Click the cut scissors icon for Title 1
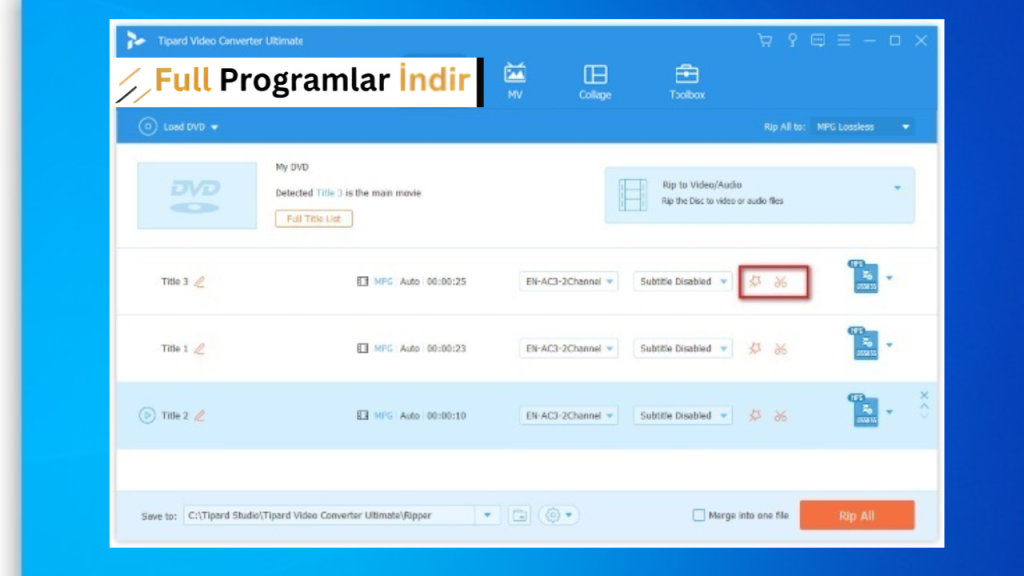1024x576 pixels. tap(780, 349)
